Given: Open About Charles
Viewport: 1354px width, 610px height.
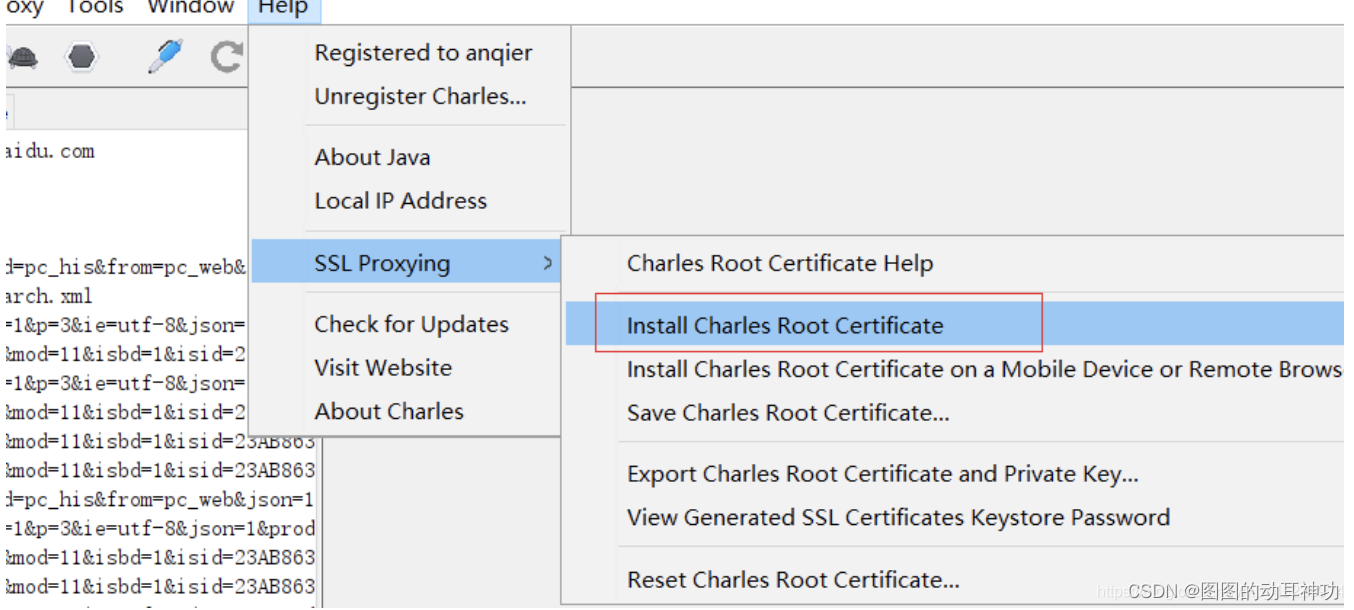Looking at the screenshot, I should (389, 411).
